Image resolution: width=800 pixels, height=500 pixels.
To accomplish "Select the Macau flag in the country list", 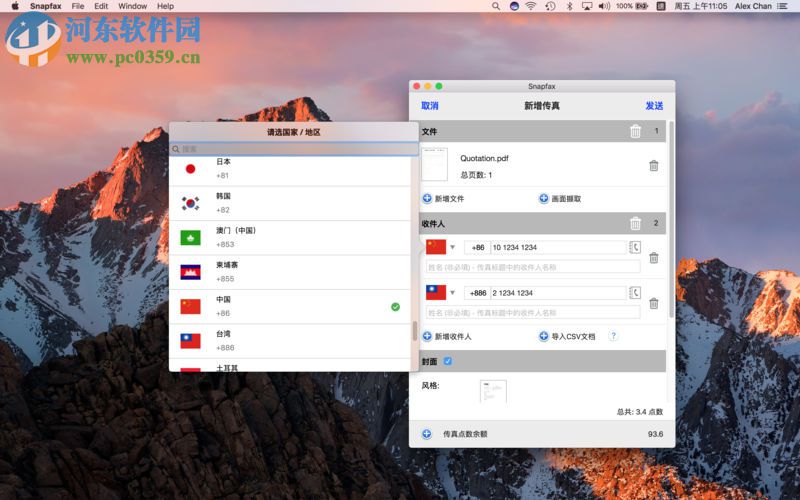I will (190, 238).
